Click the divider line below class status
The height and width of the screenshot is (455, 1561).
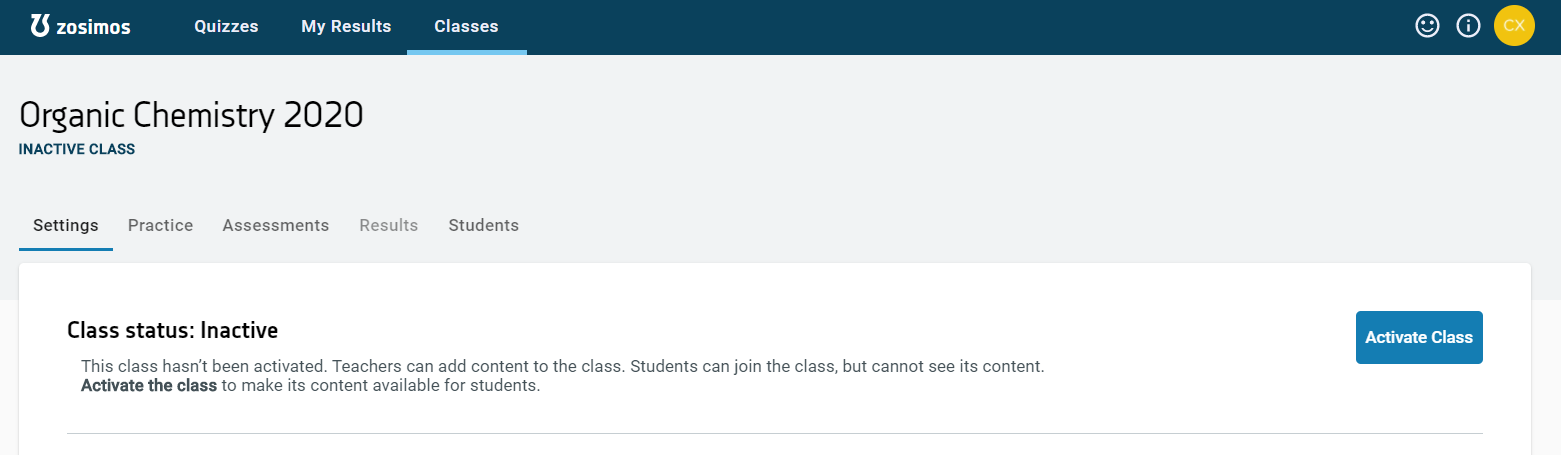774,433
